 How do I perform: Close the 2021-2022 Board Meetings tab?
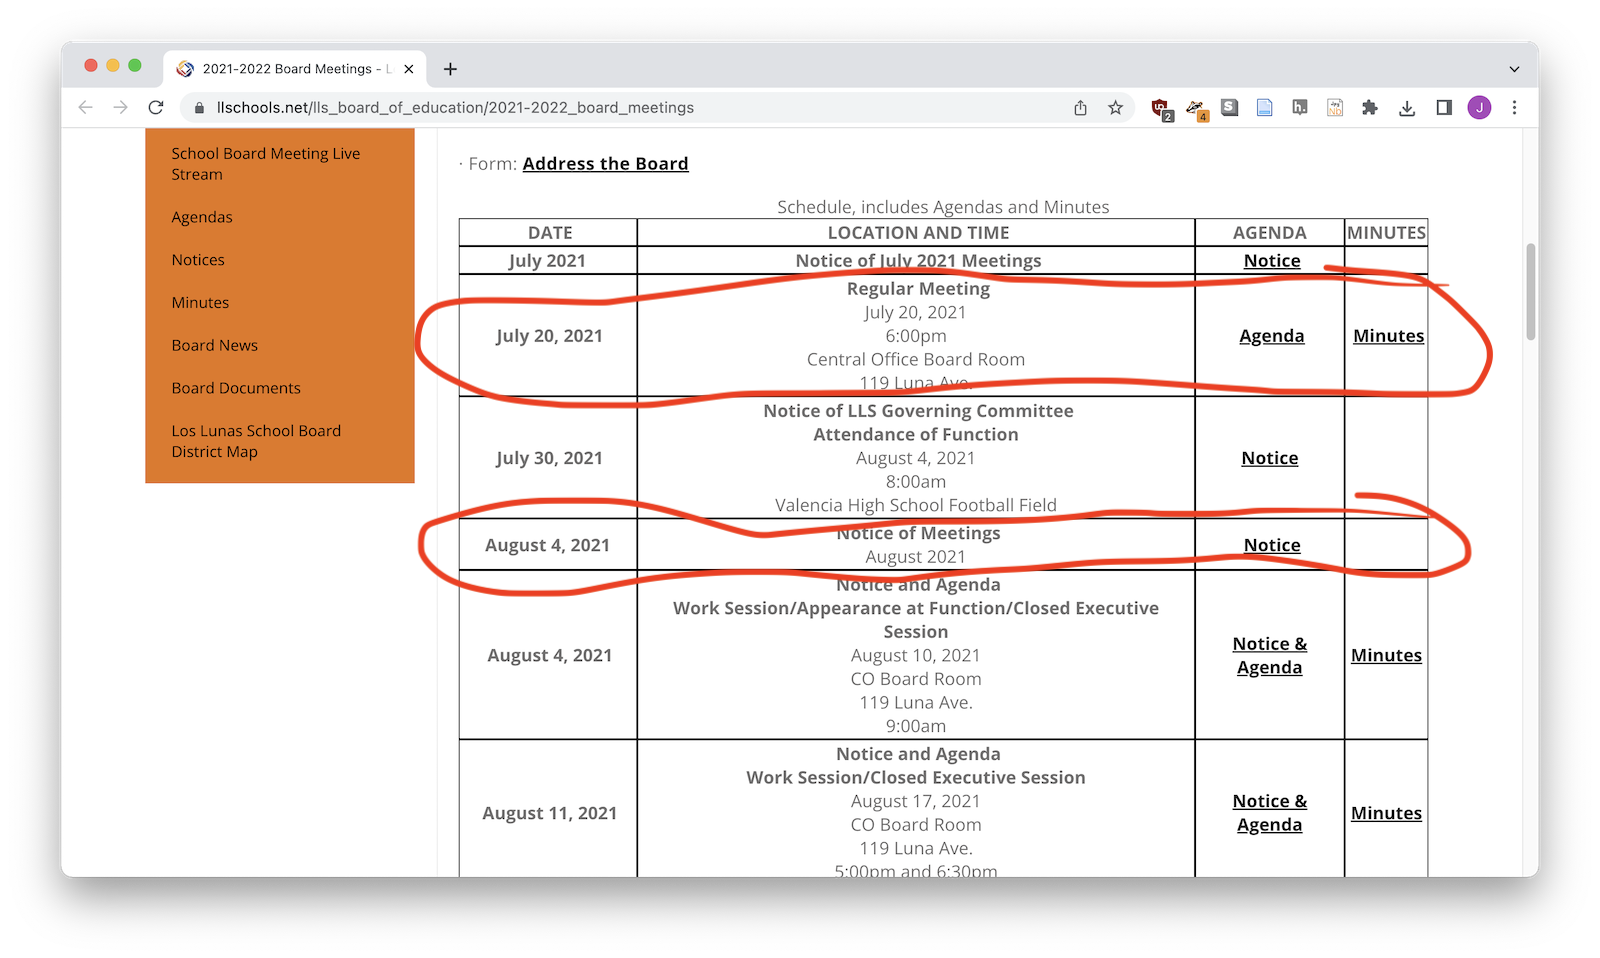tap(408, 69)
